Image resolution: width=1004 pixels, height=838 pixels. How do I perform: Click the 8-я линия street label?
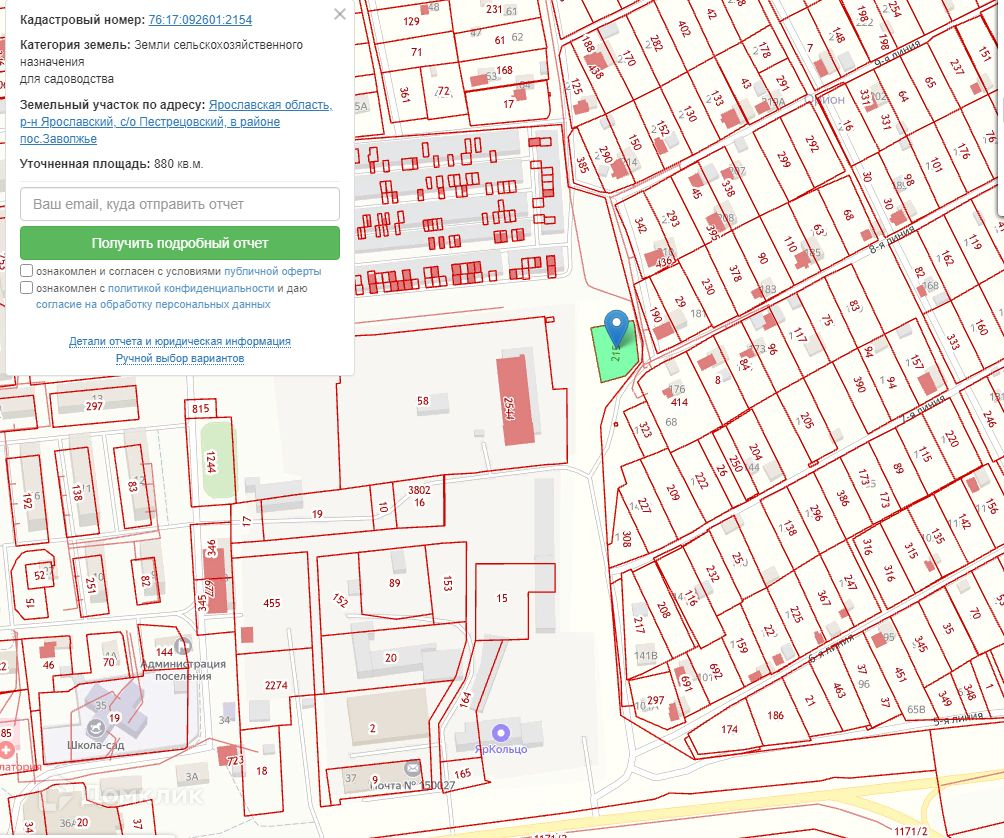[x=892, y=239]
